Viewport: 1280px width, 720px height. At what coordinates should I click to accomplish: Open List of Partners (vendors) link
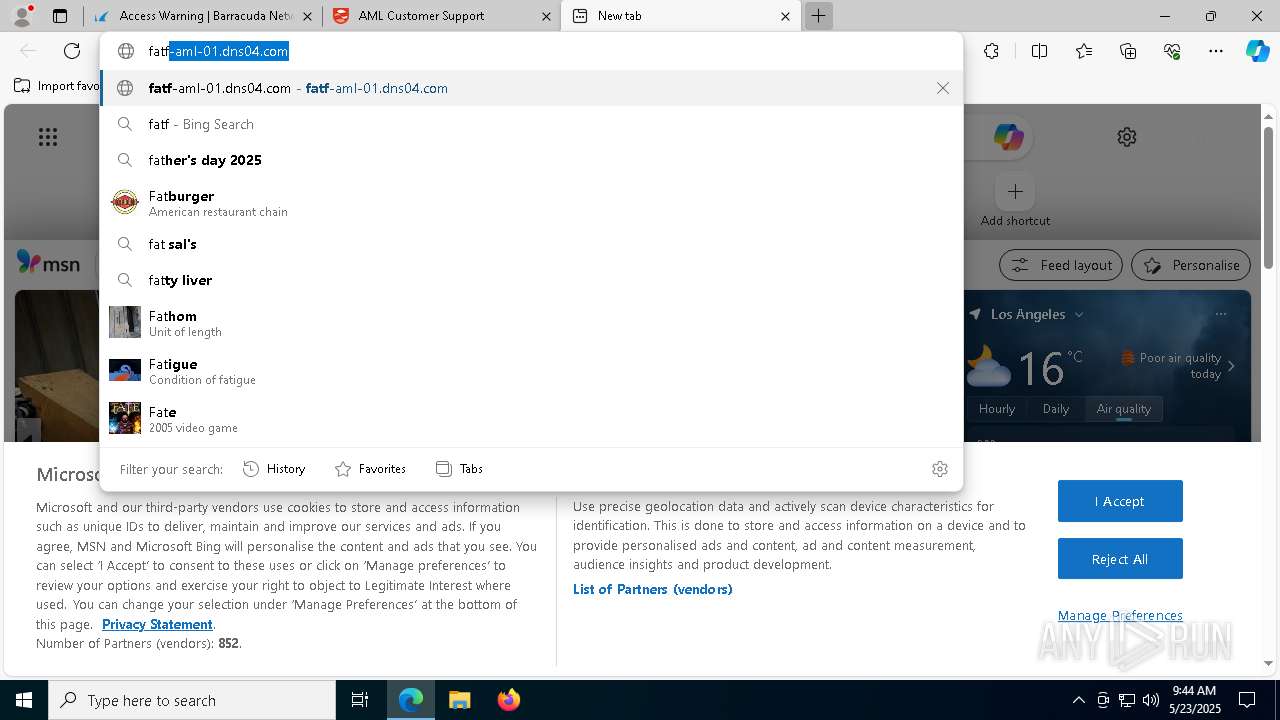(x=653, y=589)
